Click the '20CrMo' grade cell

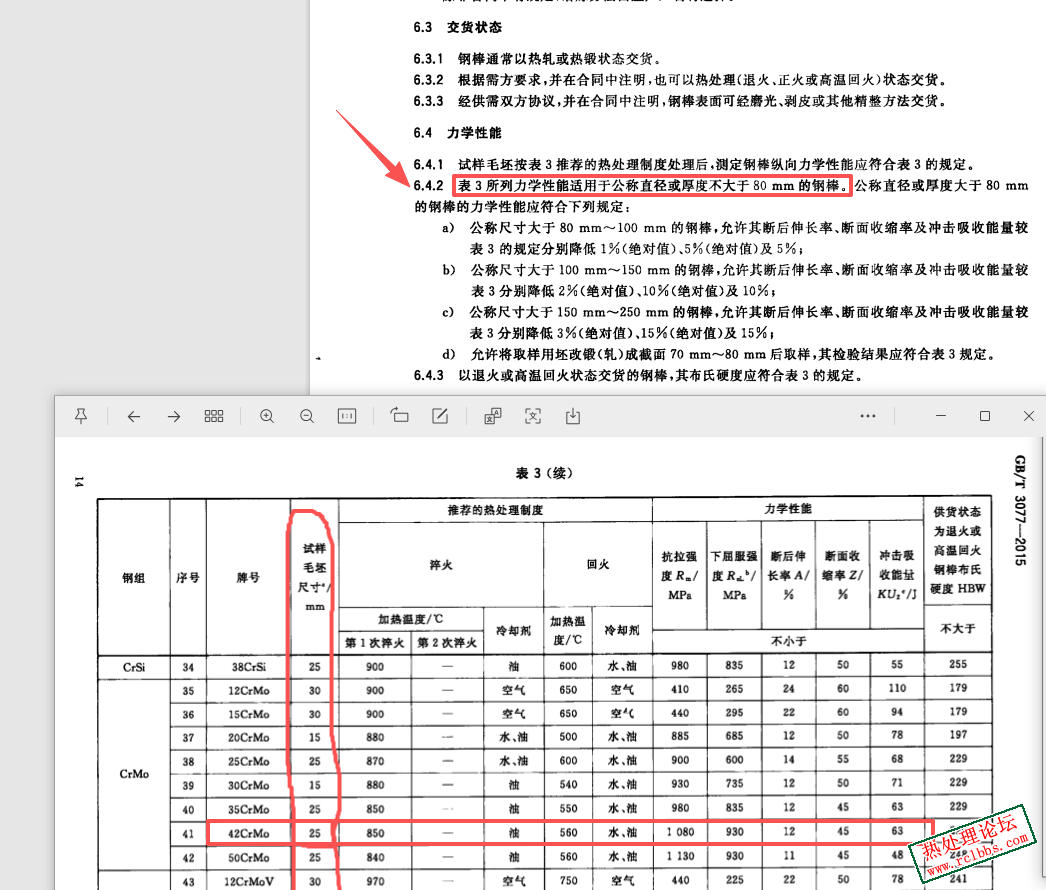[x=249, y=738]
